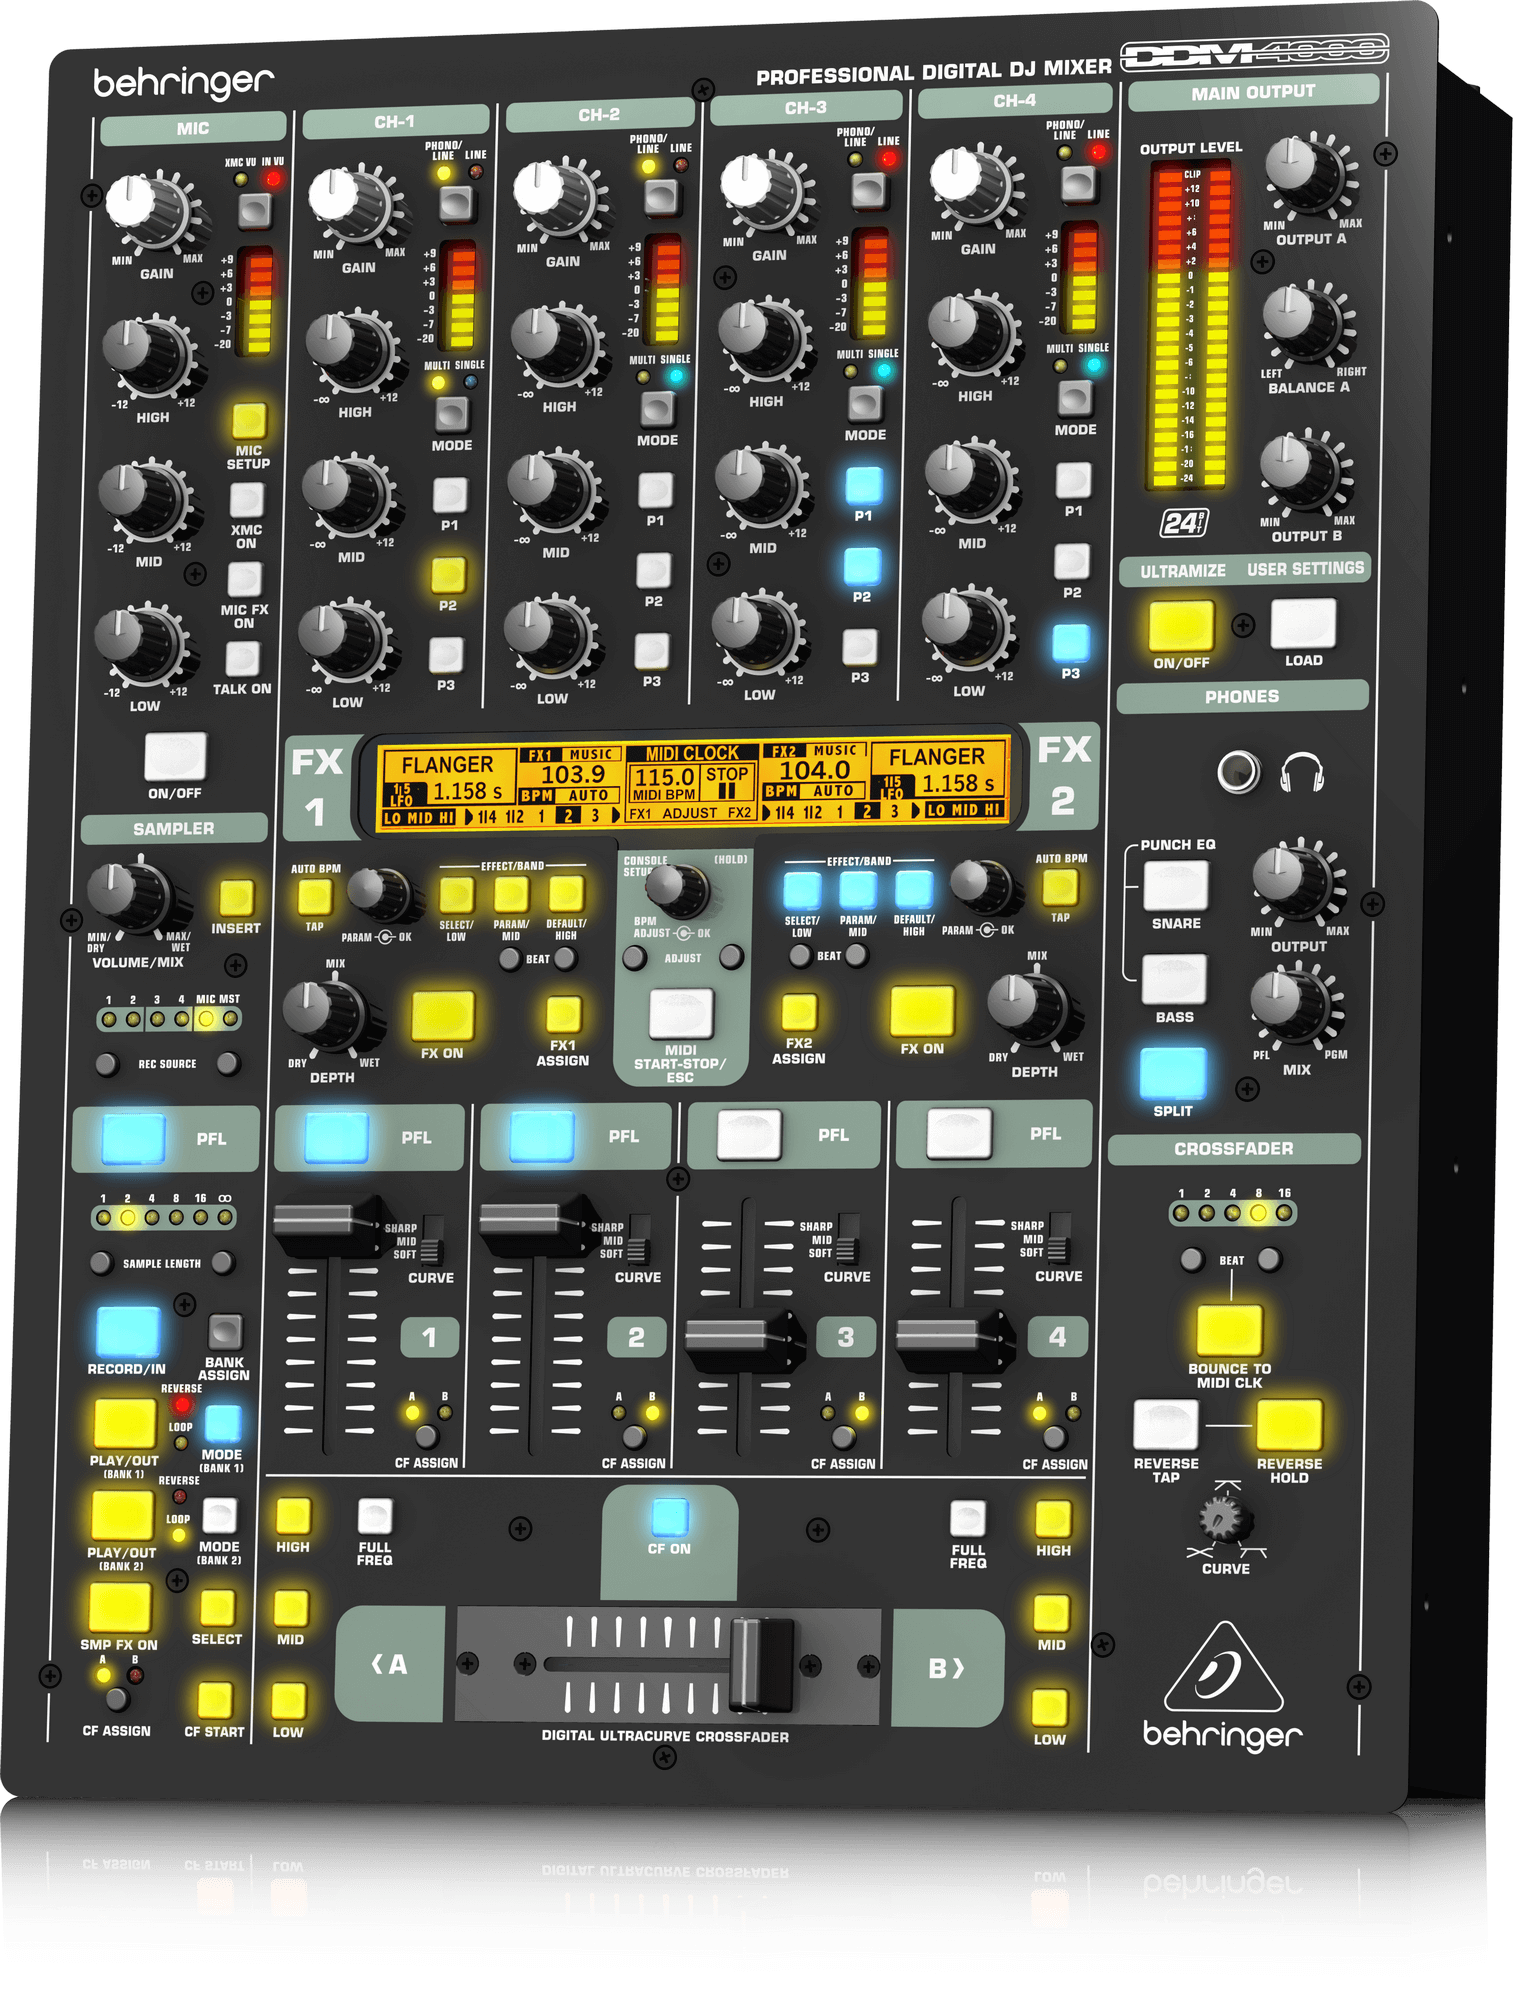This screenshot has height=2000, width=1513.
Task: Toggle the blue CF ON button
Action: (x=670, y=1517)
